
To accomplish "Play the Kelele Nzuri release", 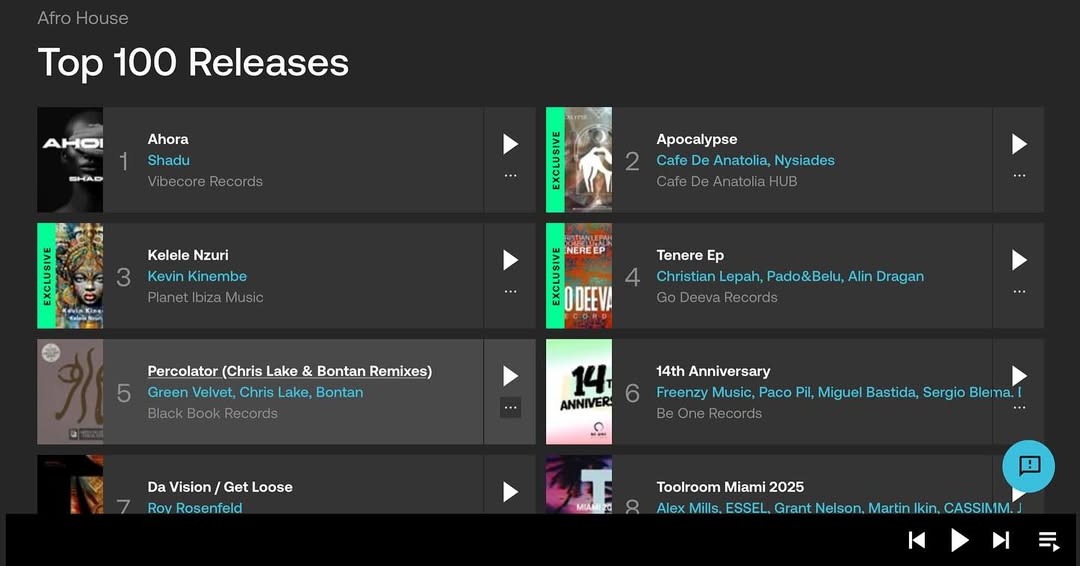I will click(510, 260).
